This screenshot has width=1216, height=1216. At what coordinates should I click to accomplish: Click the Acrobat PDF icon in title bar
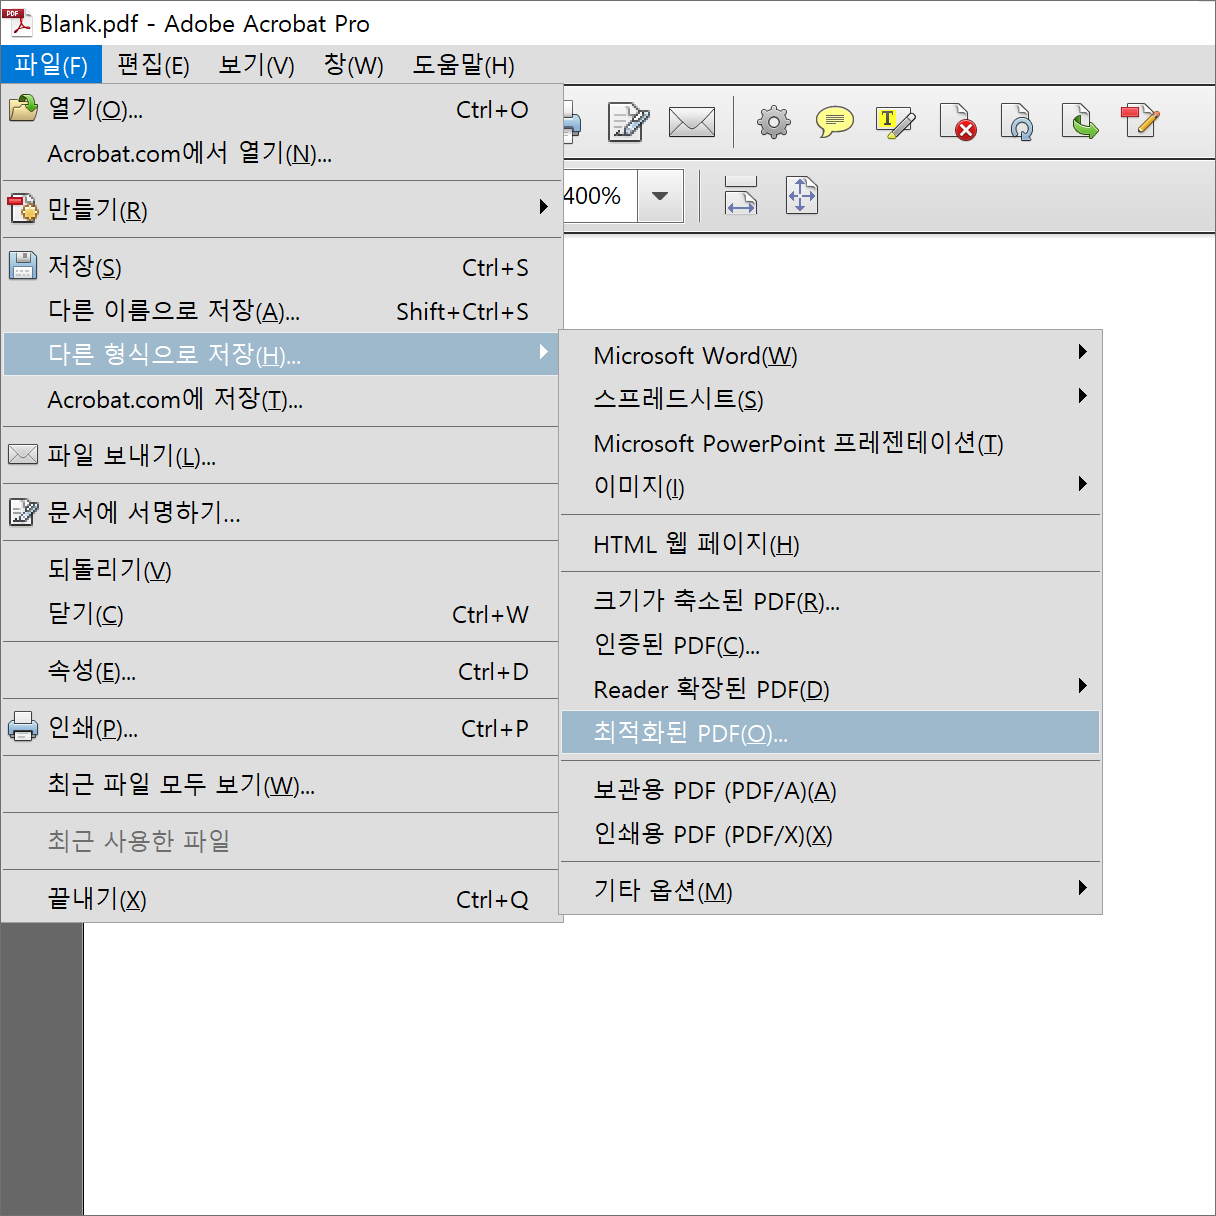pos(18,22)
